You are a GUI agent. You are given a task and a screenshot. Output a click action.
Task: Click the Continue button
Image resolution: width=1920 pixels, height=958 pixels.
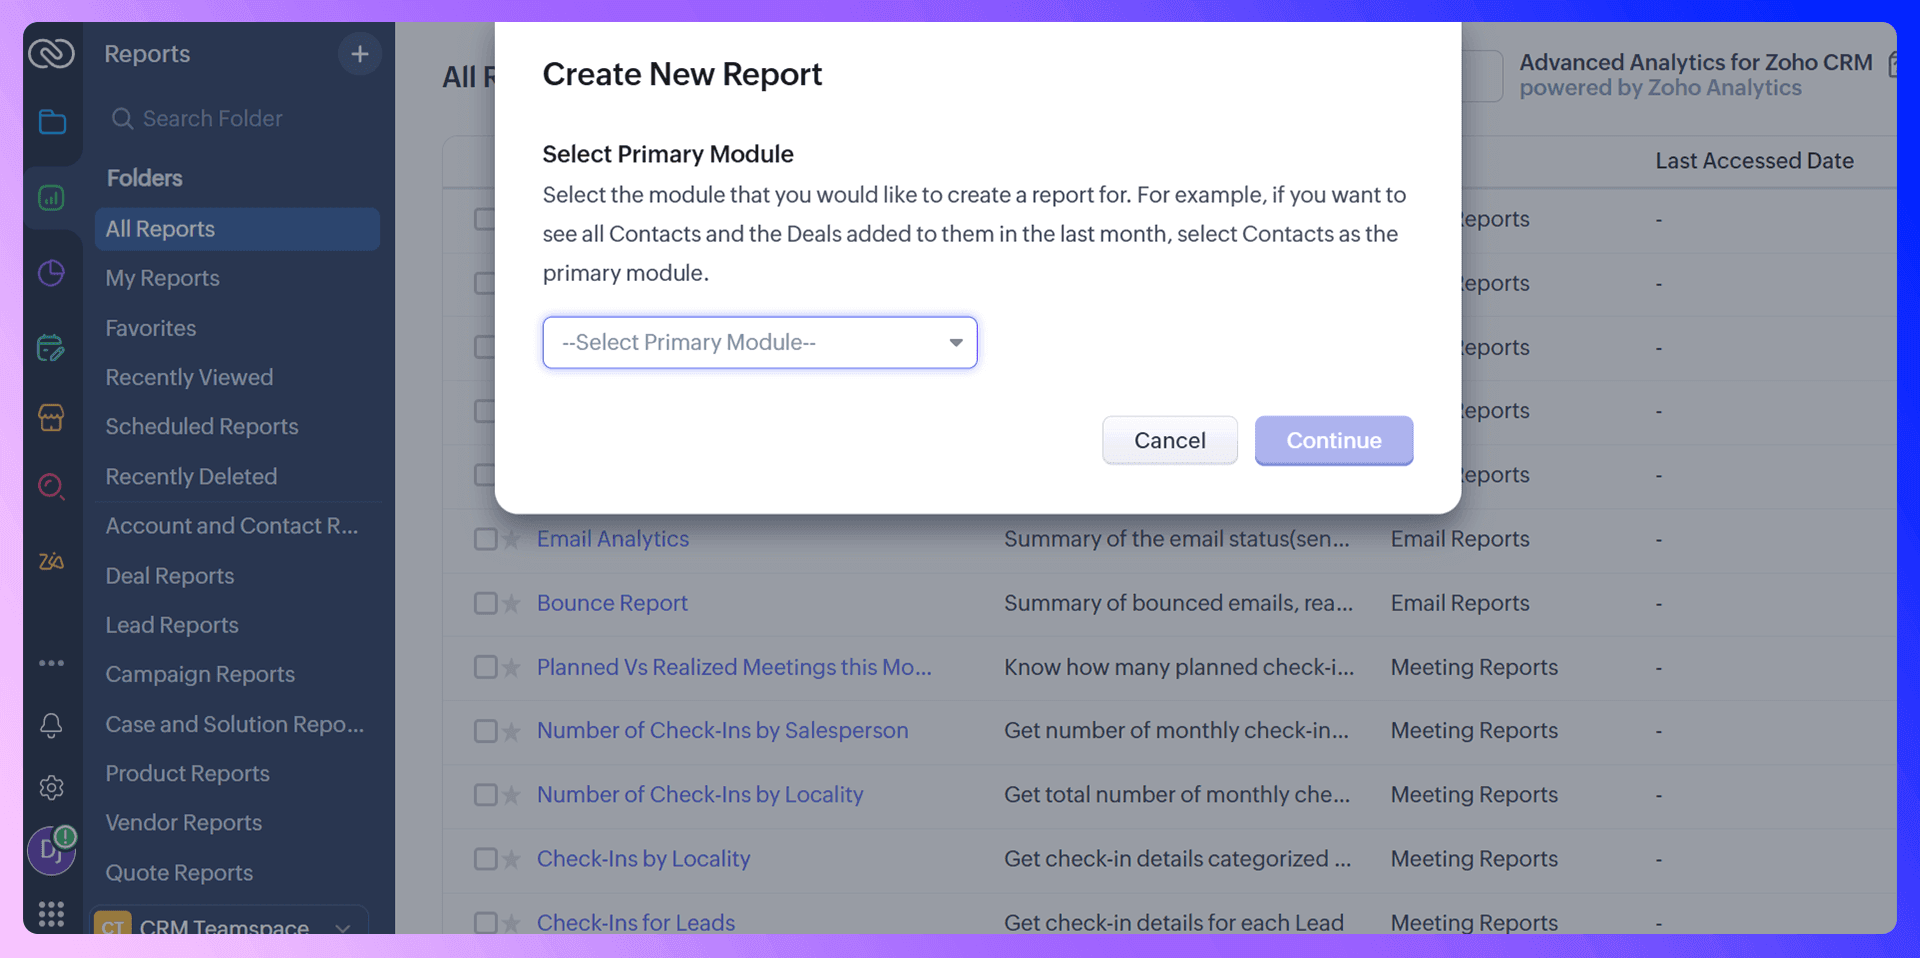(x=1334, y=441)
